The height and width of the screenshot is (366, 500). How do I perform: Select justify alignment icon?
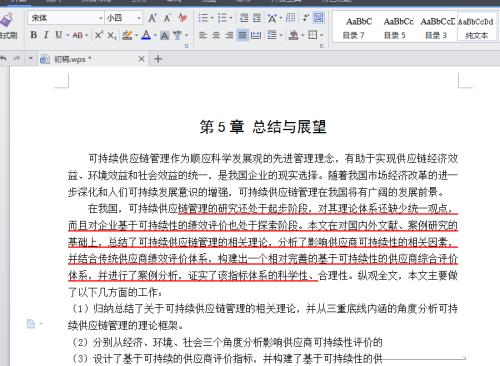(x=243, y=35)
